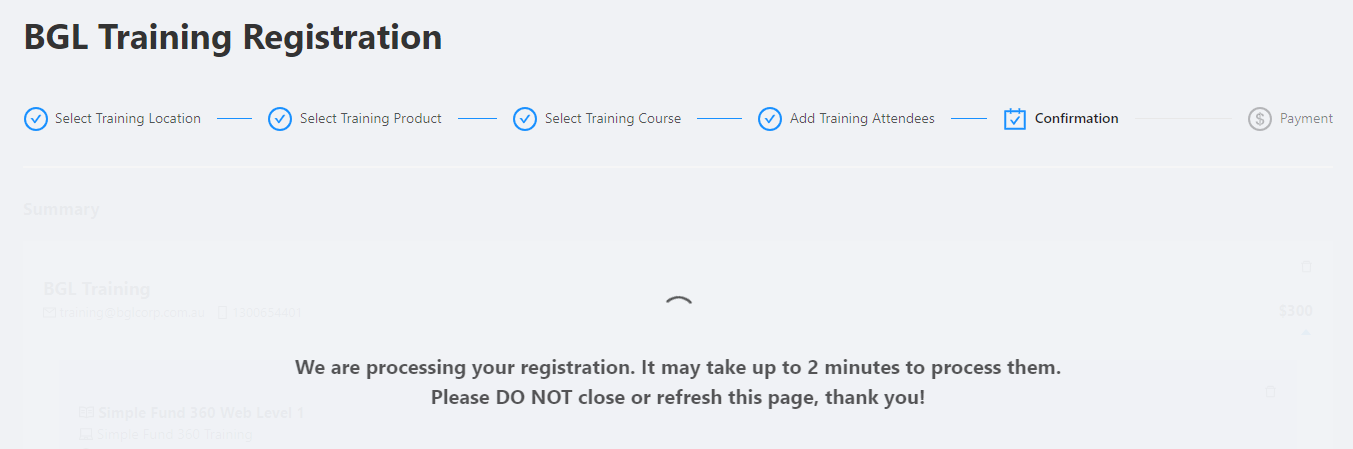Click the Select Training Location checkmark icon
Viewport: 1353px width, 449px height.
tap(35, 119)
